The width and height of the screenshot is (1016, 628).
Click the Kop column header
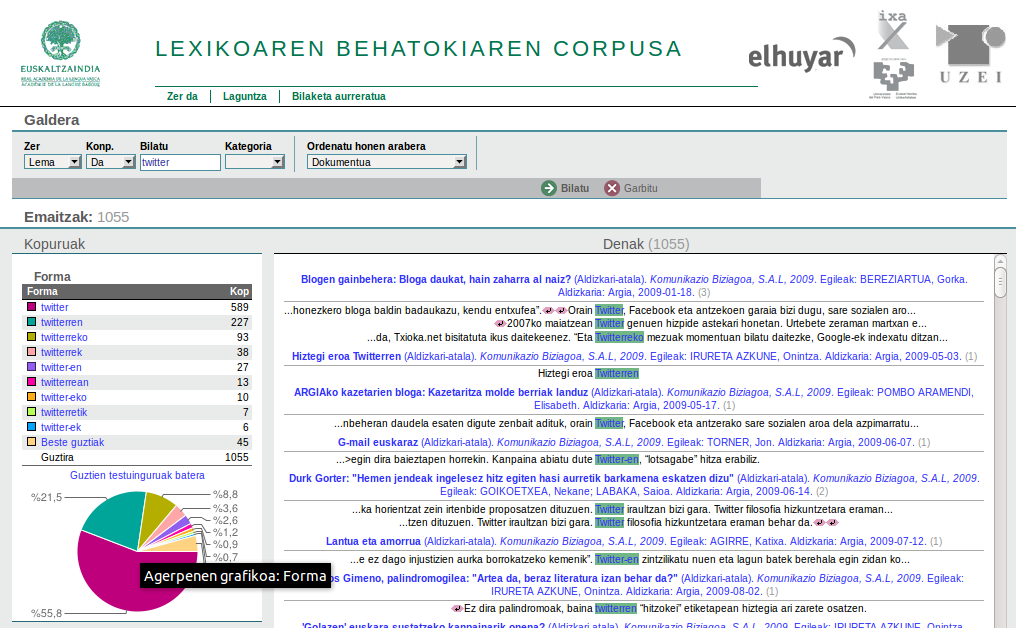coord(239,292)
